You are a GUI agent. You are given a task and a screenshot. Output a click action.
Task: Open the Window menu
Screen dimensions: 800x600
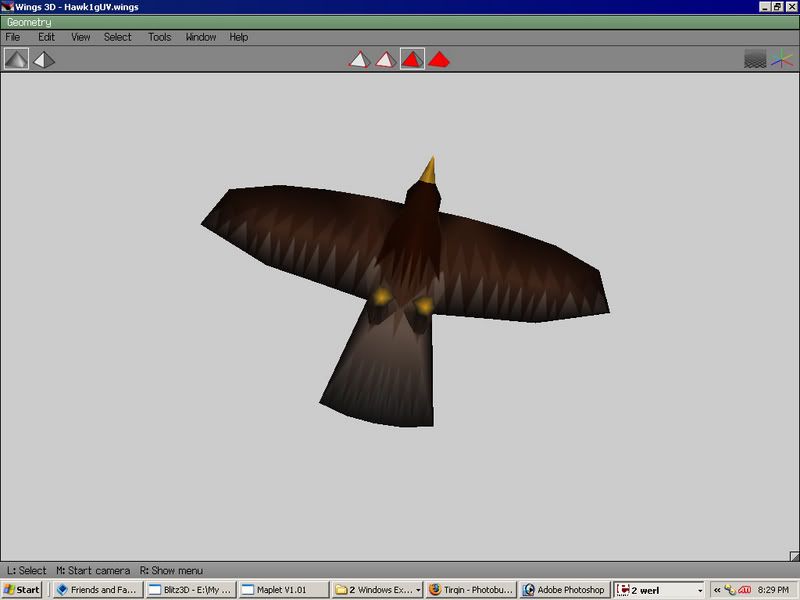[x=201, y=37]
